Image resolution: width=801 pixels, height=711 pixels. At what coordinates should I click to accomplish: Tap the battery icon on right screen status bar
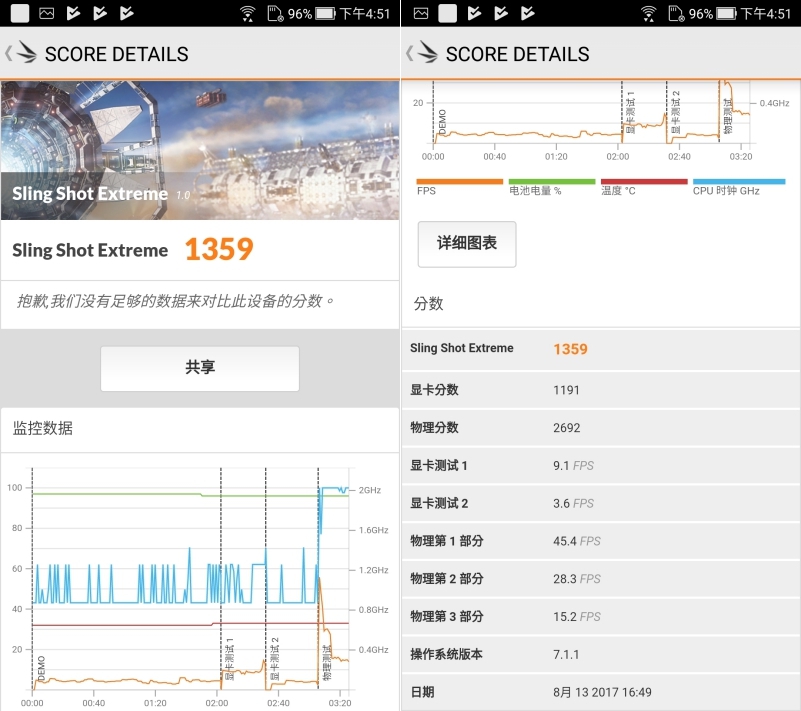[x=726, y=13]
